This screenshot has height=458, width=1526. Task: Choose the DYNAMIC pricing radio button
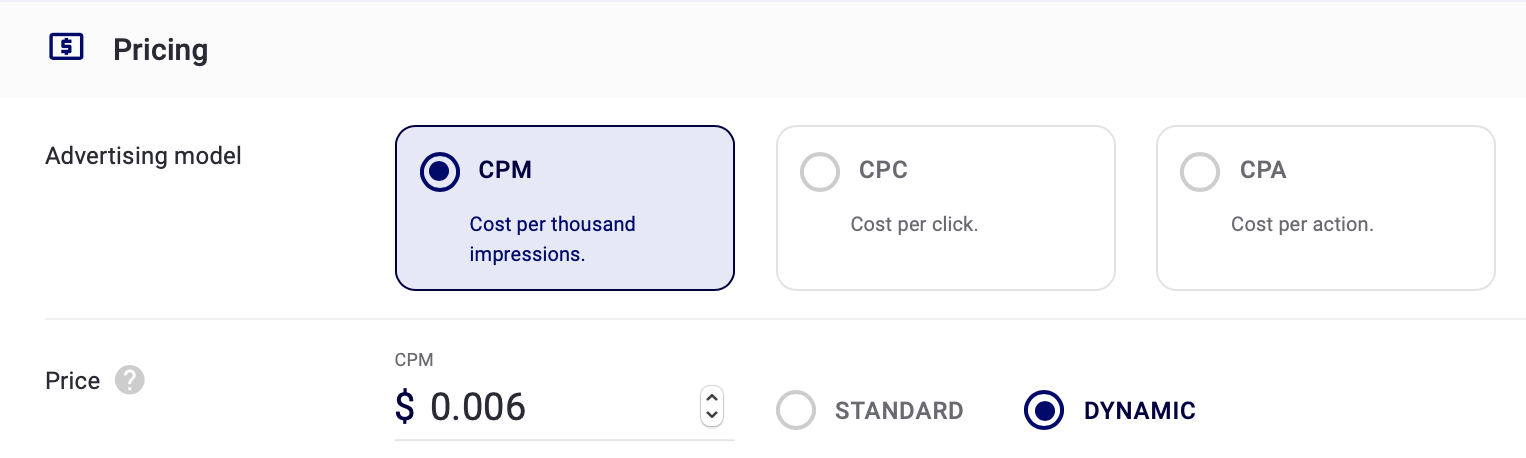click(x=1044, y=410)
